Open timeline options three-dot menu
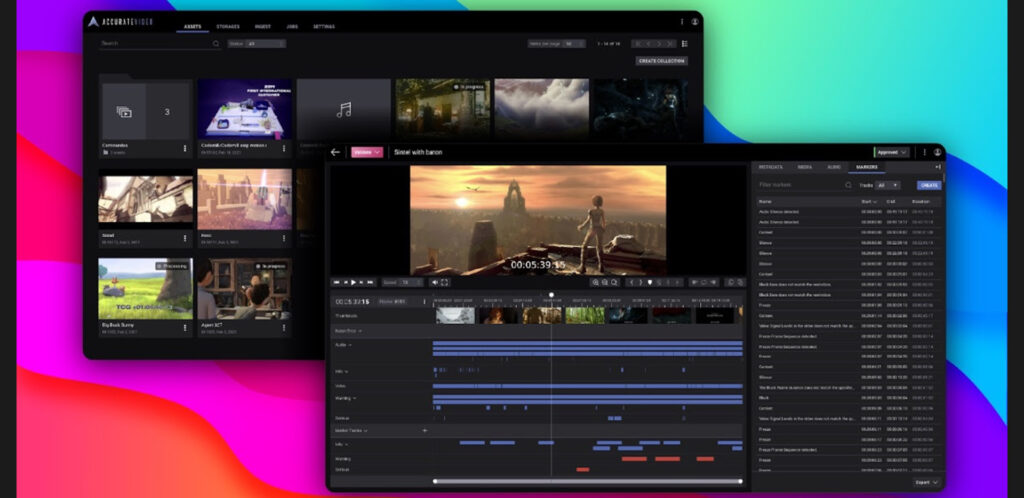This screenshot has width=1024, height=498. [424, 302]
